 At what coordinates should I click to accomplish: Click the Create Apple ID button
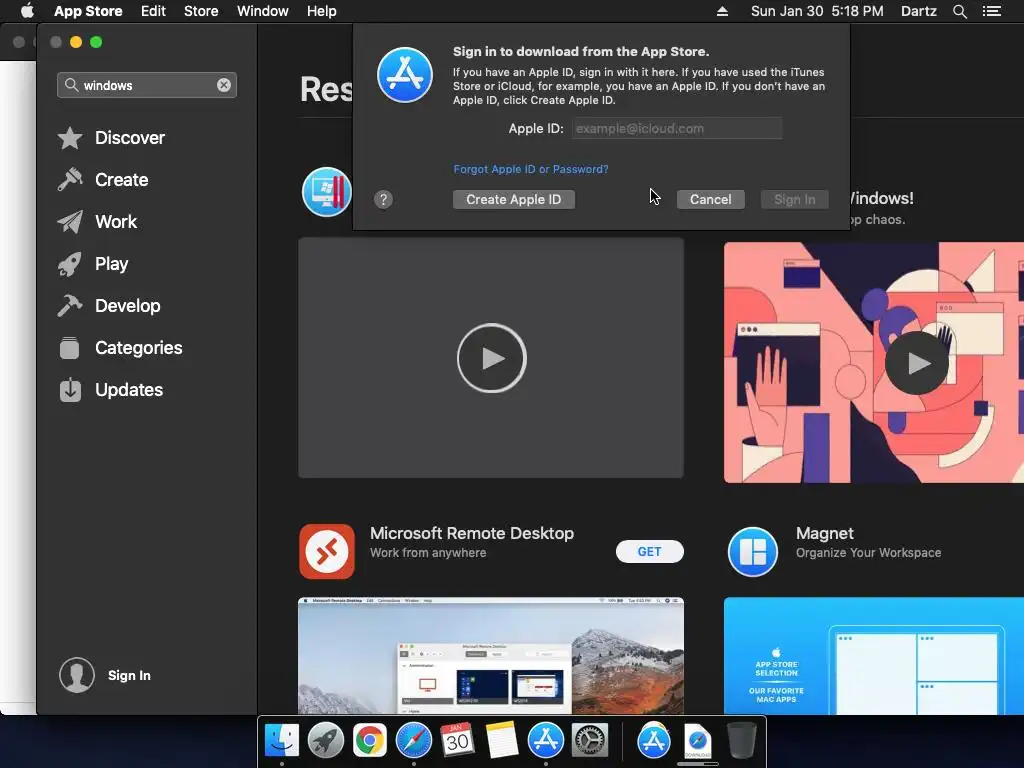(x=513, y=199)
